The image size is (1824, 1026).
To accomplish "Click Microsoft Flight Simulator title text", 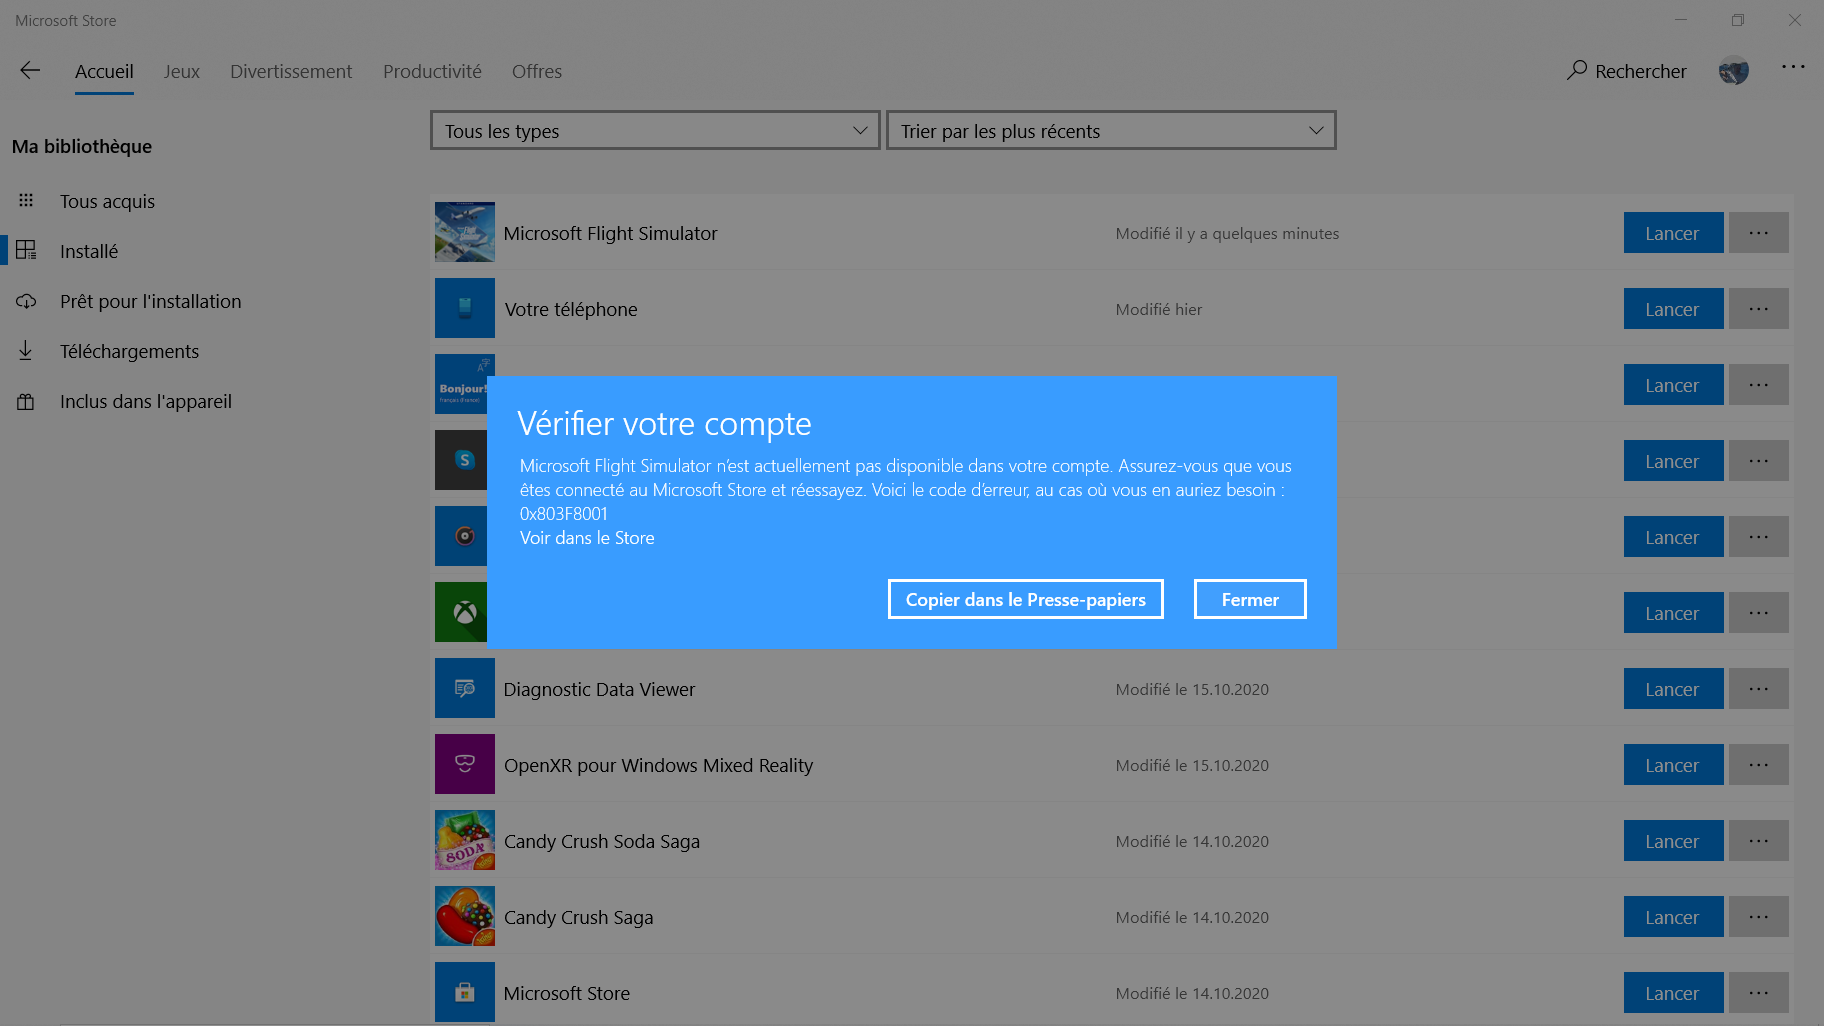I will [611, 233].
